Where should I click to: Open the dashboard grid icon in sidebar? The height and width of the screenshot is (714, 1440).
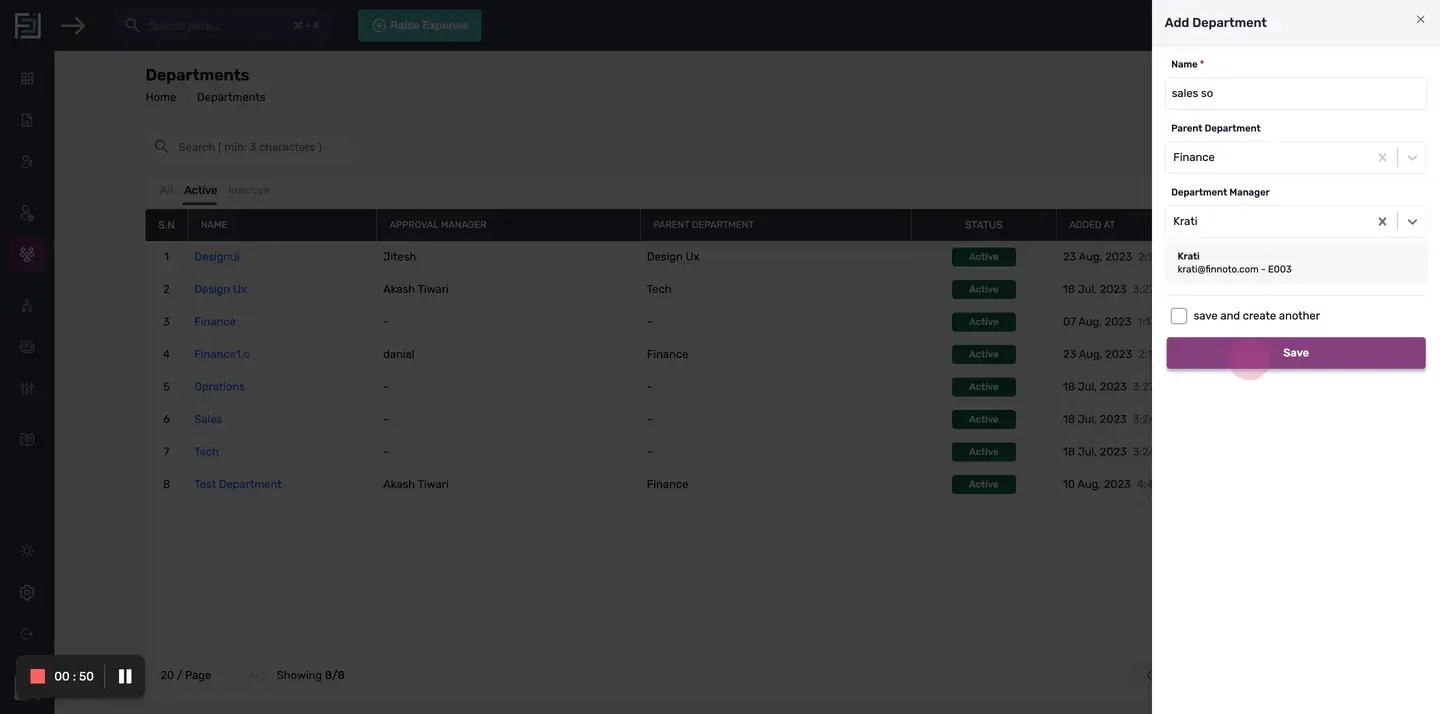click(x=27, y=78)
